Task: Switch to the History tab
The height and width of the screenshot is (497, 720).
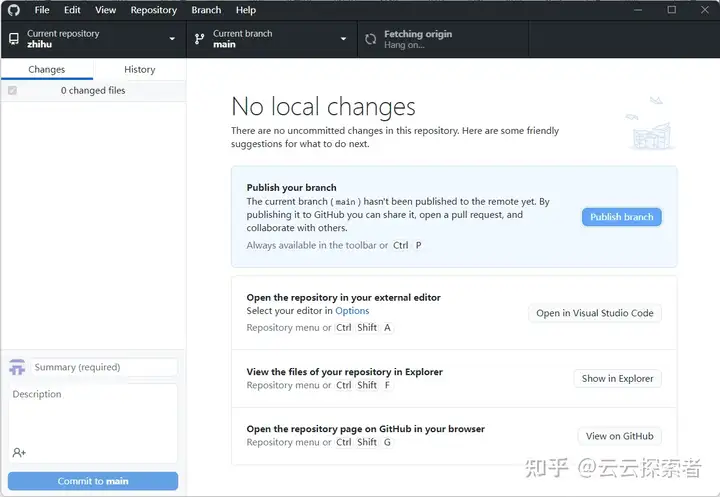Action: (x=139, y=70)
